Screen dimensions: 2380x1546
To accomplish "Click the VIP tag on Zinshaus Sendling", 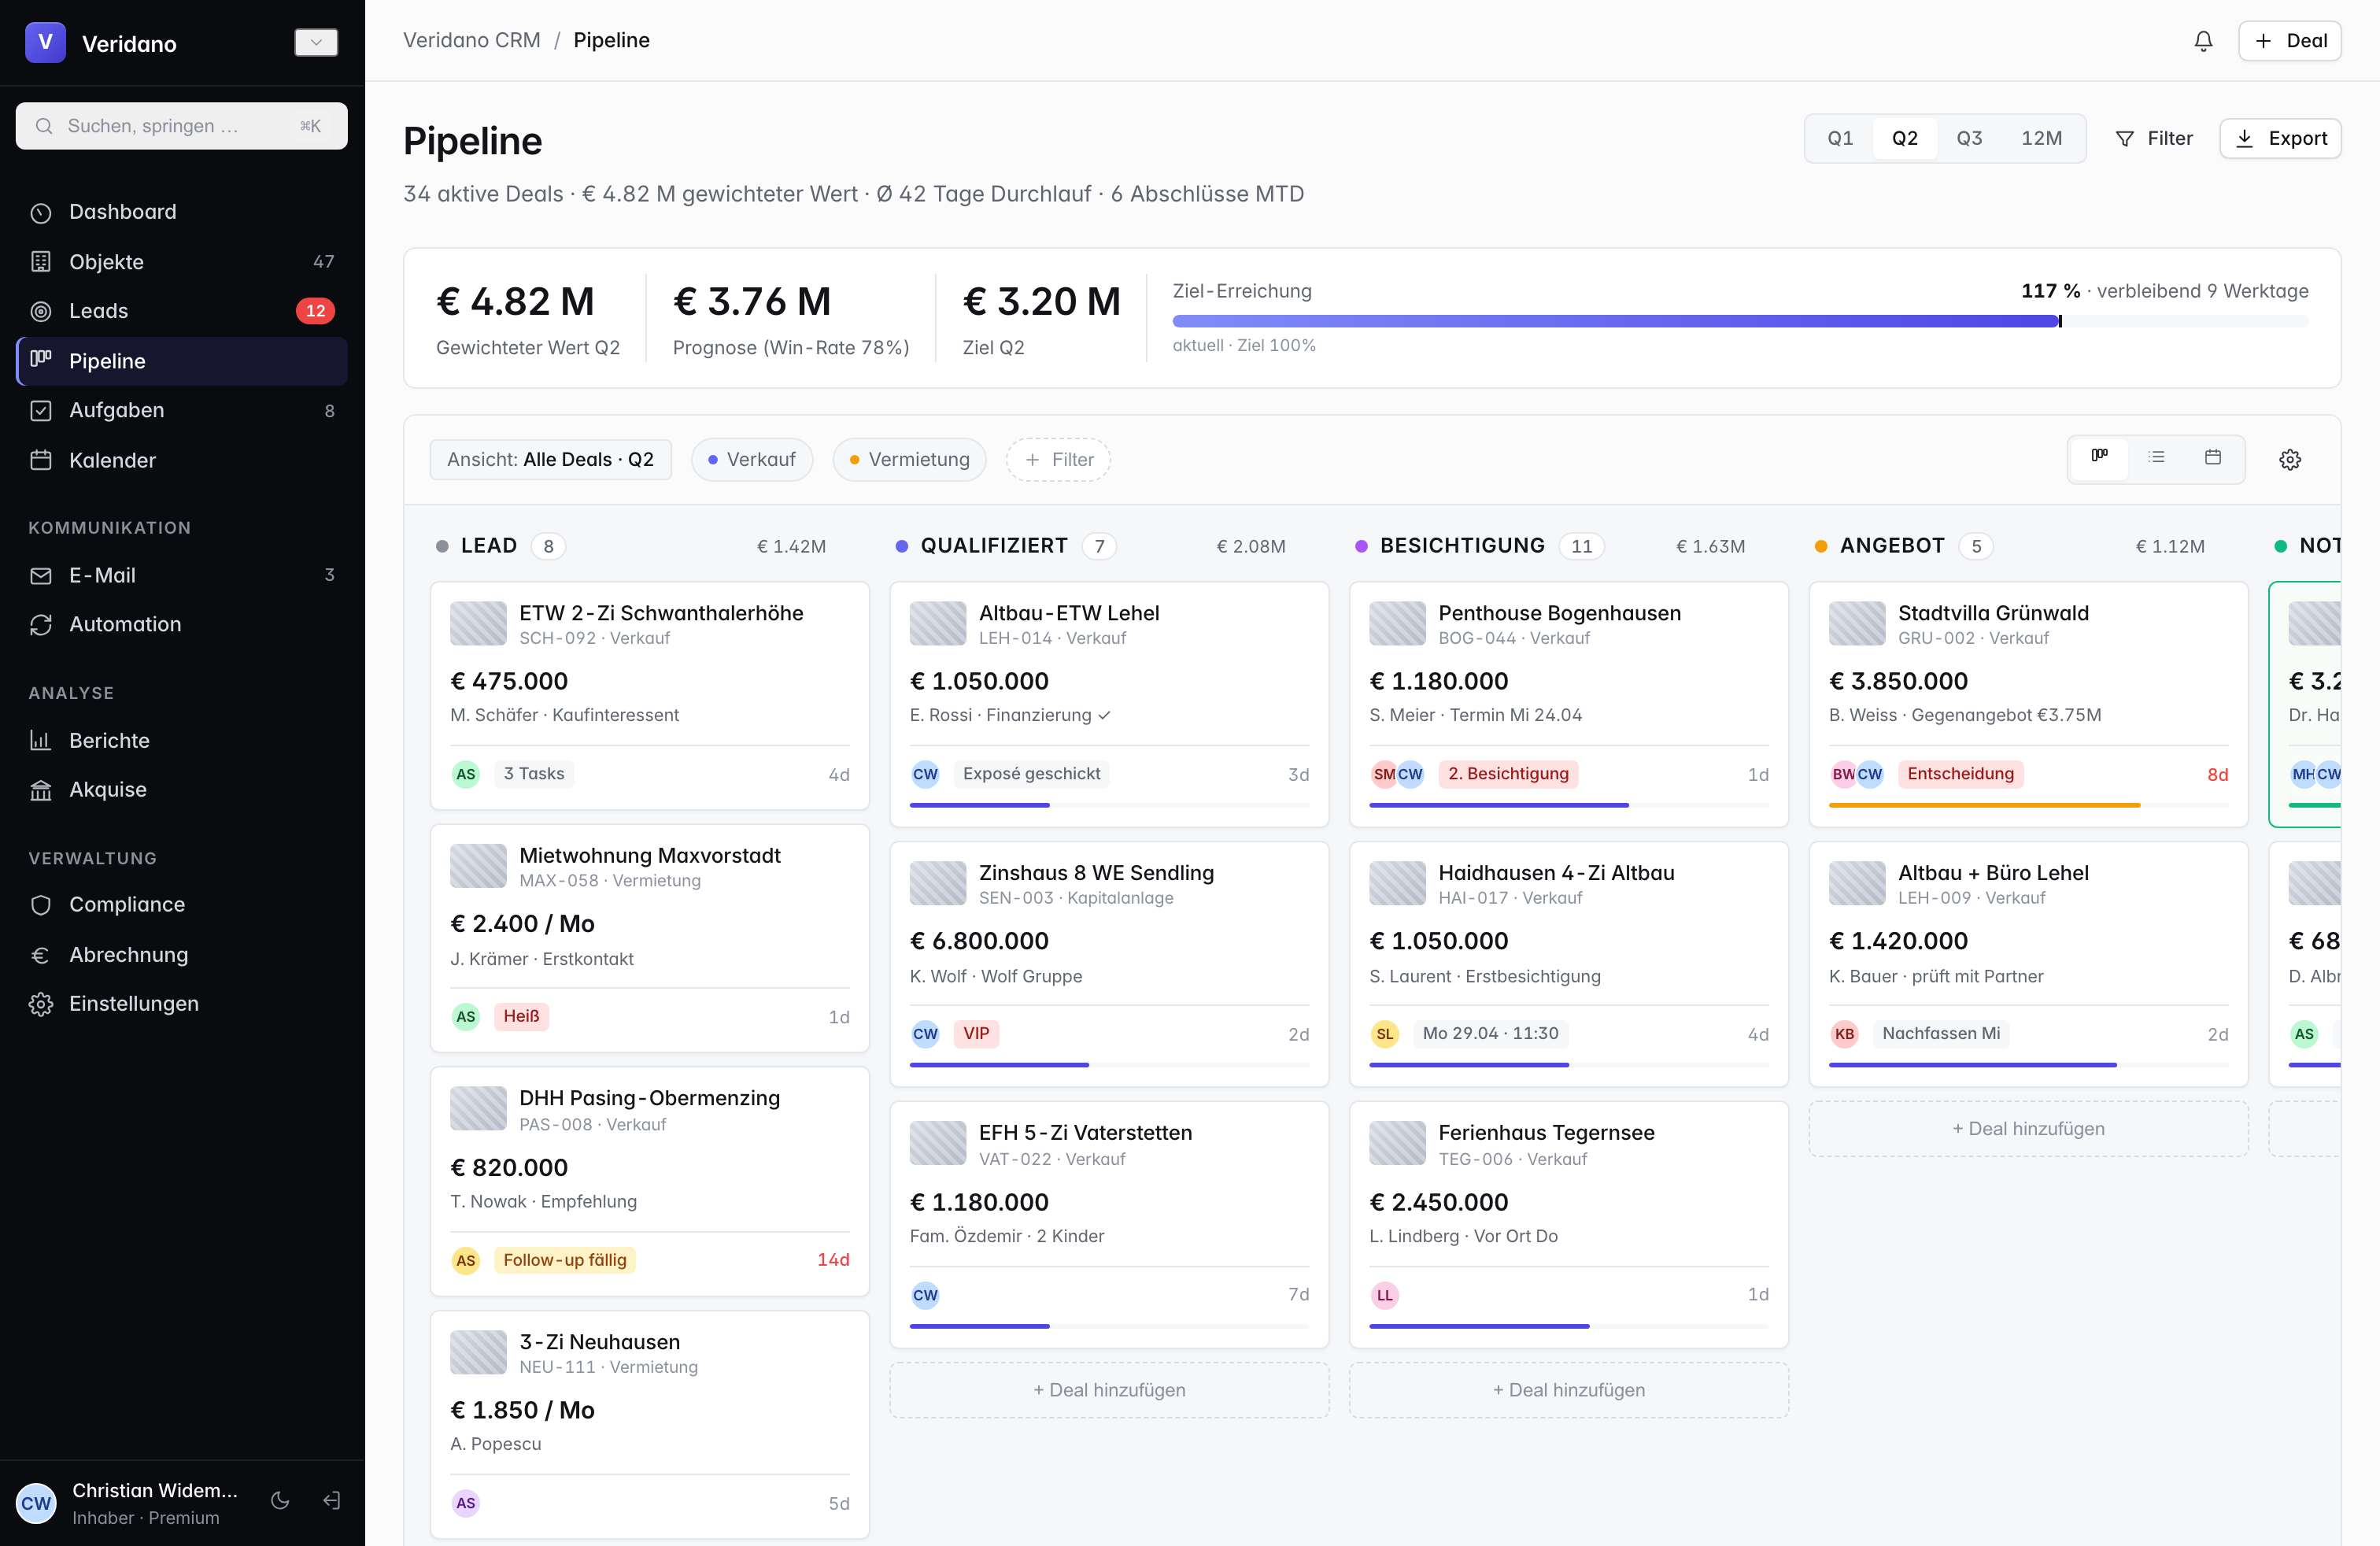I will (x=976, y=1034).
